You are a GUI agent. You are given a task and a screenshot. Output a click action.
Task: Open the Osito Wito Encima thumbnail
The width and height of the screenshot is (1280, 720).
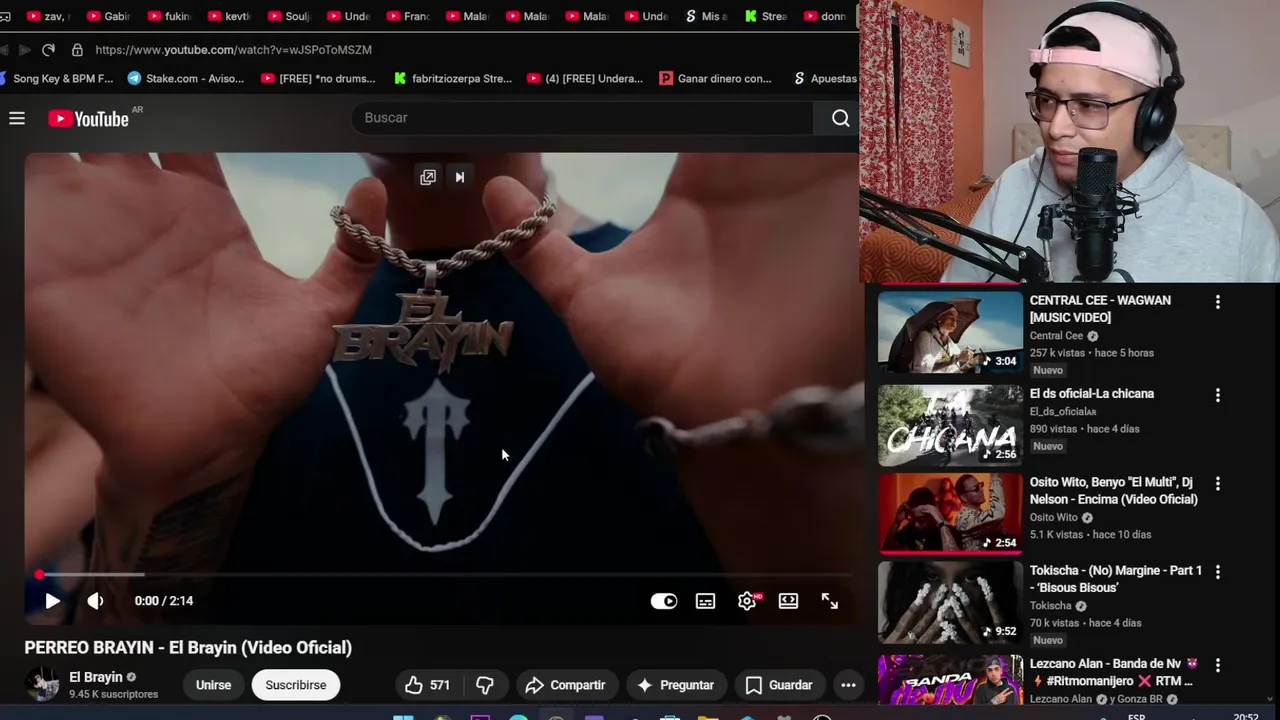click(950, 513)
